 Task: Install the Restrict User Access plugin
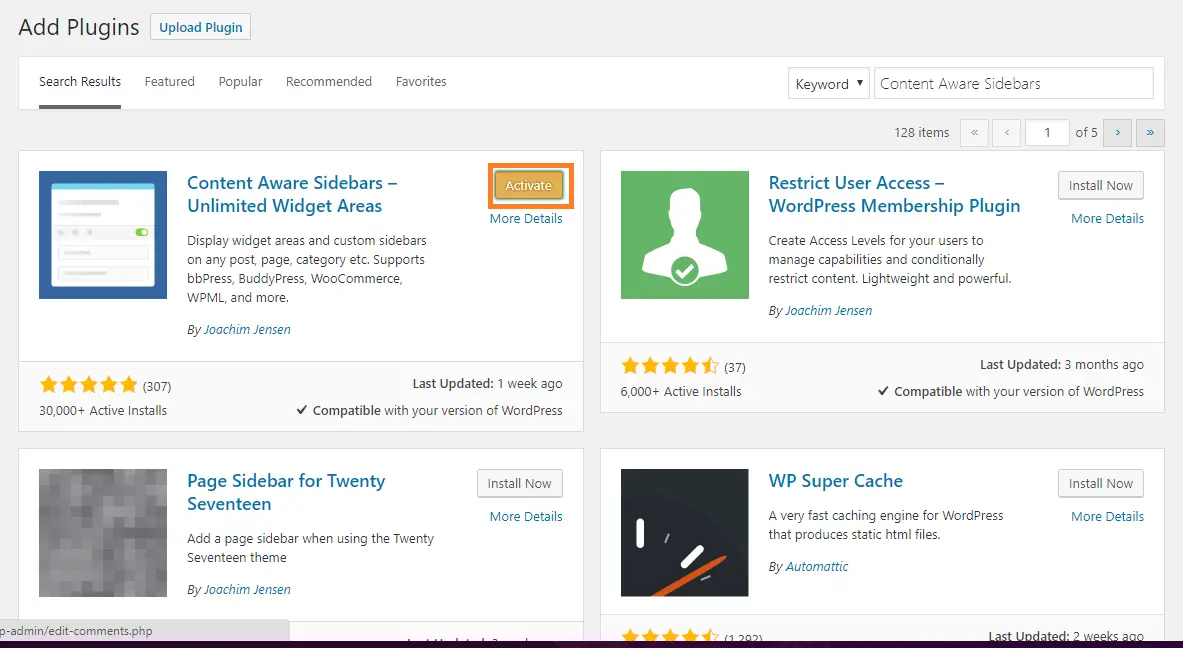pyautogui.click(x=1101, y=186)
